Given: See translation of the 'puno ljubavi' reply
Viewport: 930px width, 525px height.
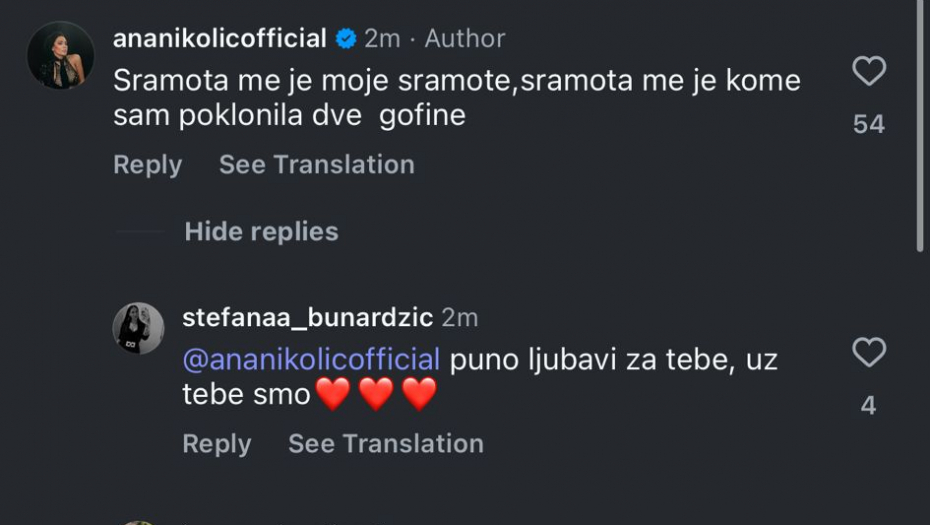Looking at the screenshot, I should click(x=385, y=444).
